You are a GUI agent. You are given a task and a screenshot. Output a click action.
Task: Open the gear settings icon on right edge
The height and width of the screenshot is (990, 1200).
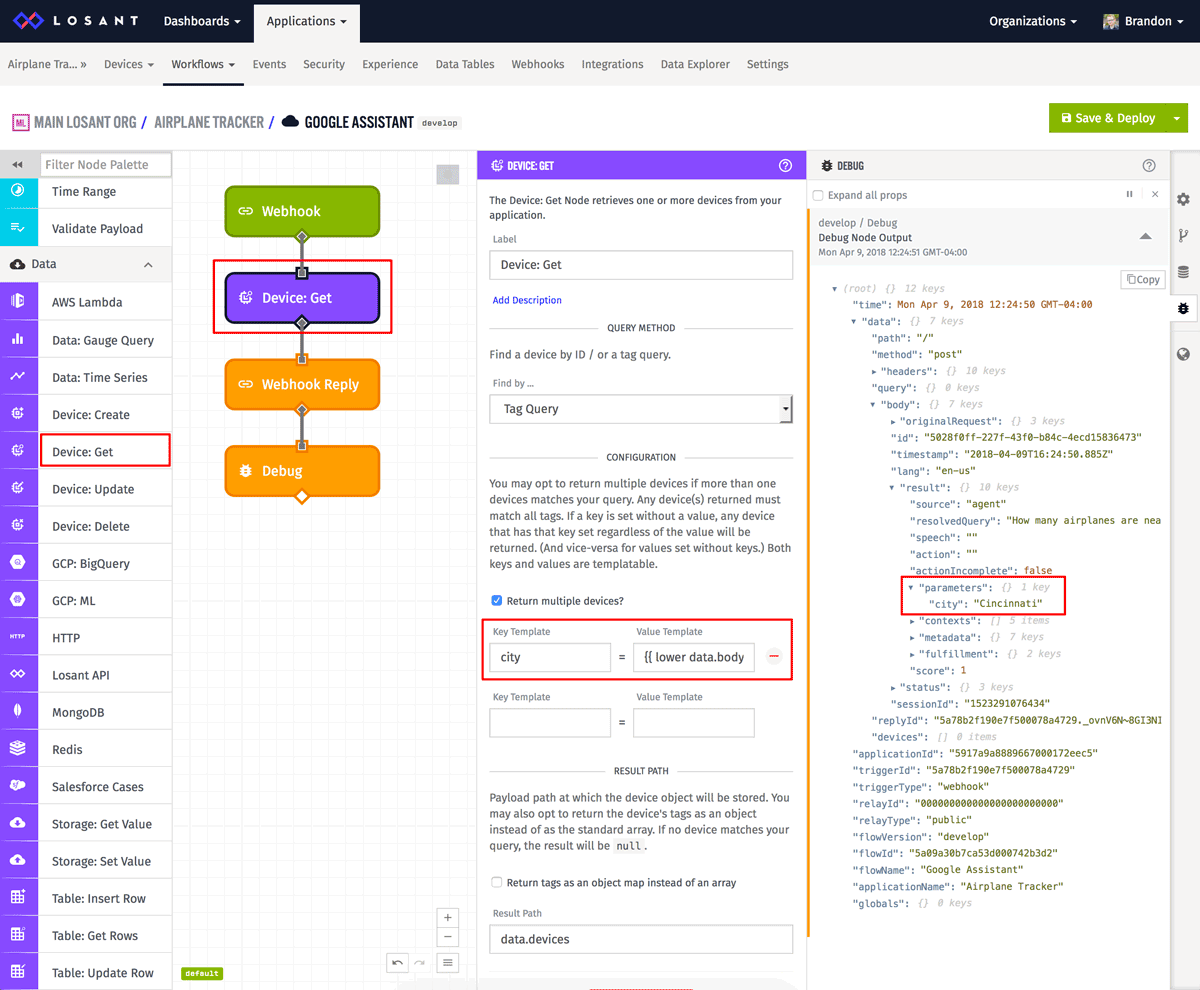point(1183,199)
